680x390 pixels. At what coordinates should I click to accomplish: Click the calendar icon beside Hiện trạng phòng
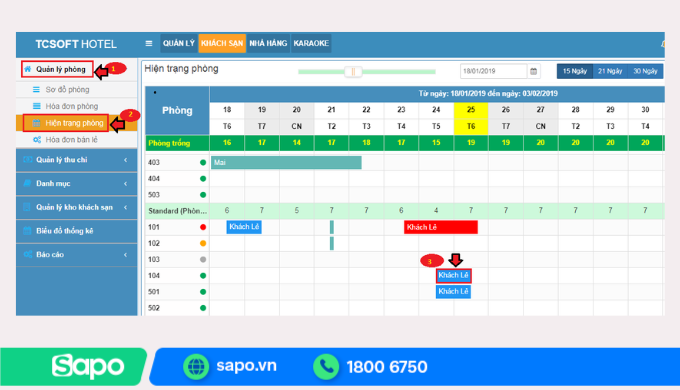pos(36,123)
